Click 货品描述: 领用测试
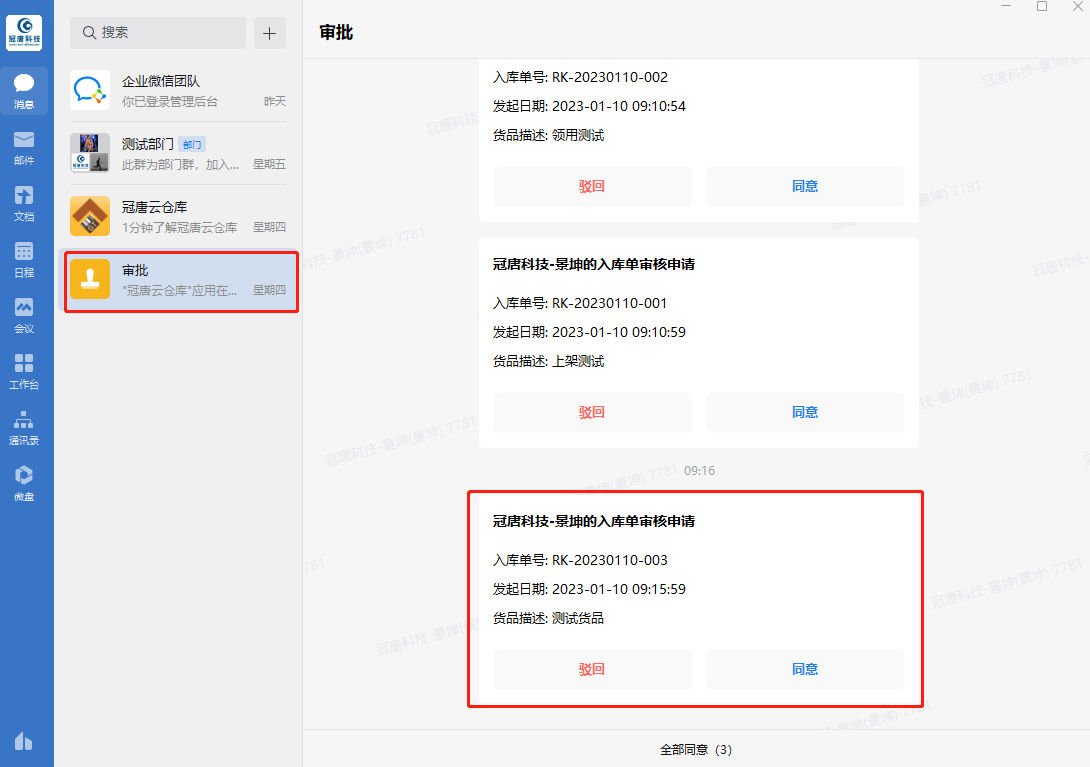The width and height of the screenshot is (1090, 767). [548, 136]
